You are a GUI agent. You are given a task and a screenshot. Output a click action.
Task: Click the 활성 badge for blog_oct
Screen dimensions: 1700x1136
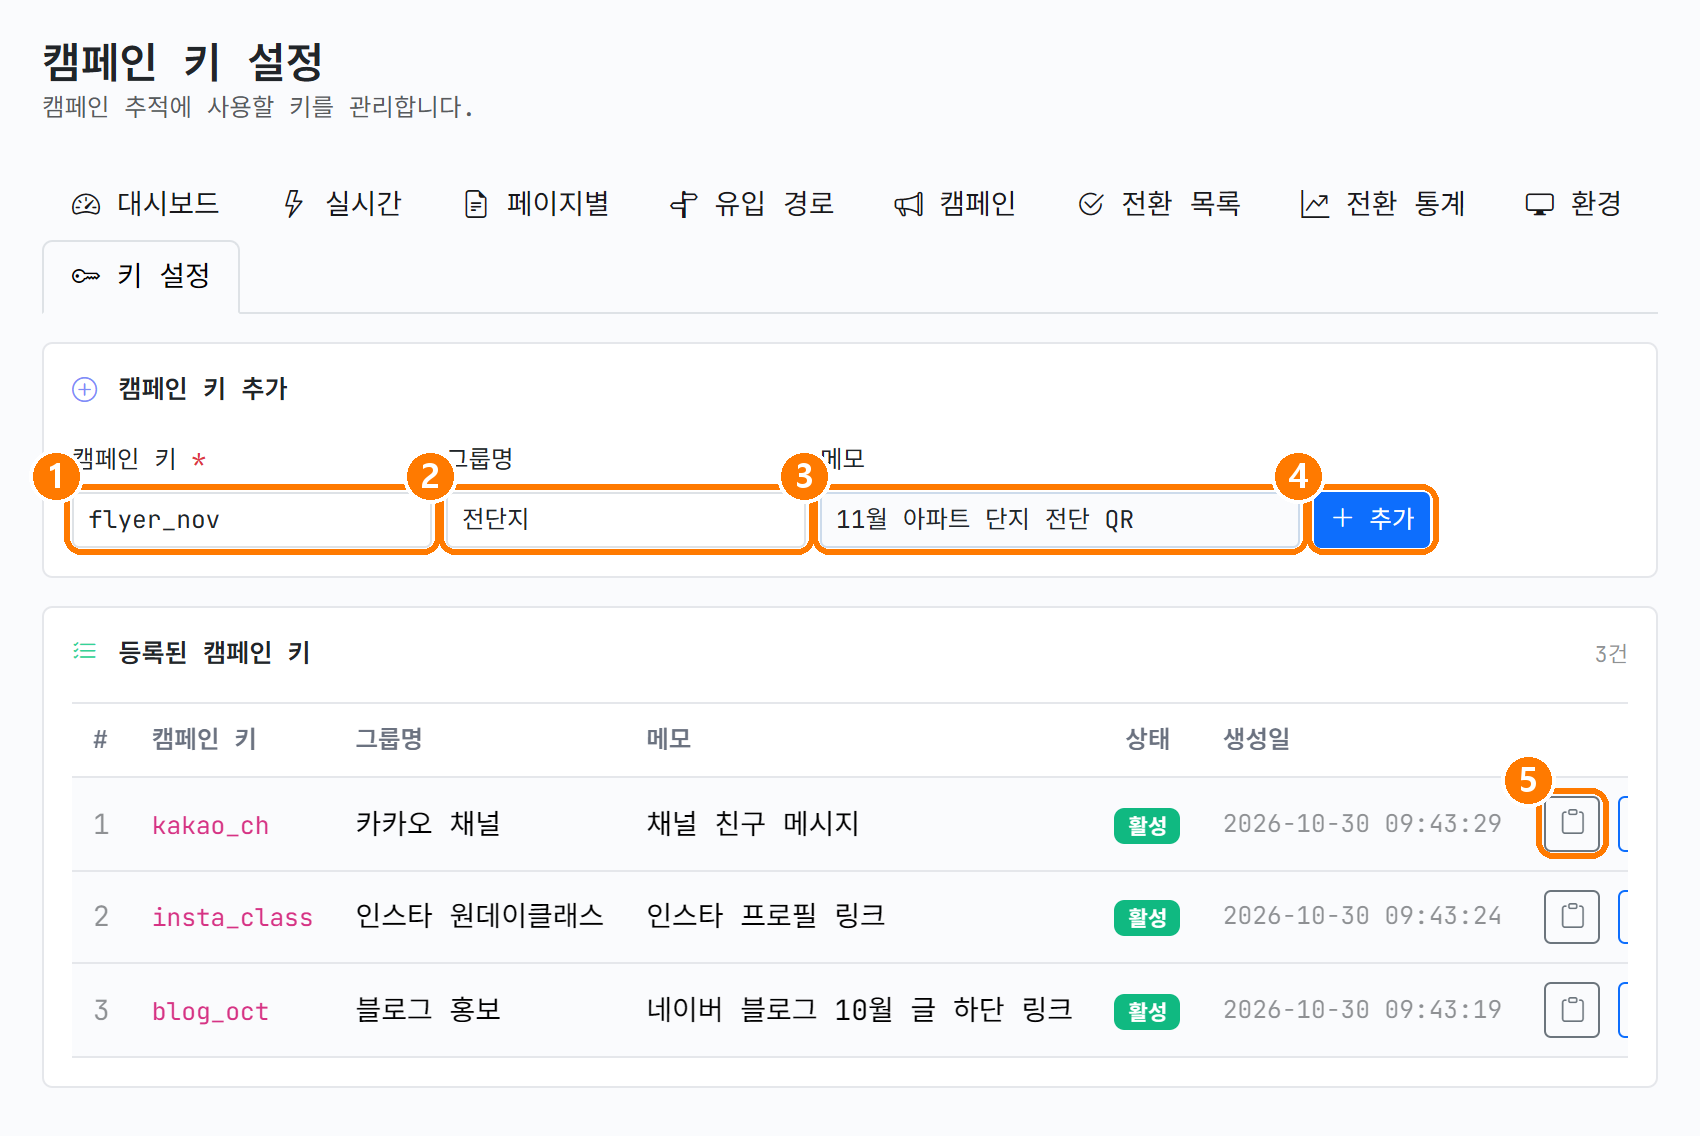coord(1147,1012)
